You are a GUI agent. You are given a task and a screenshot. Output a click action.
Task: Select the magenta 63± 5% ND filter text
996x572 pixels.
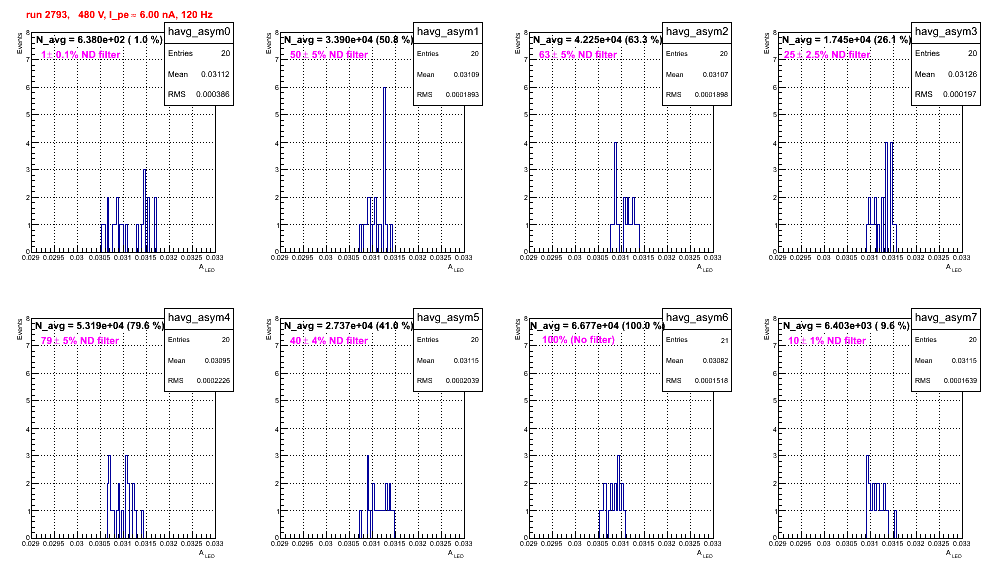point(578,55)
